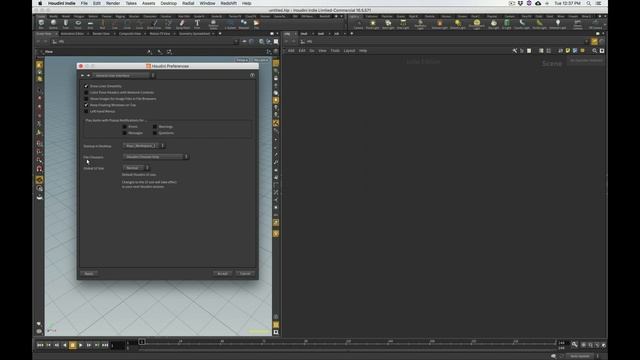Open the find-node magnifier in the network editor
Viewport: 640px width, 360px height.
coord(594,51)
